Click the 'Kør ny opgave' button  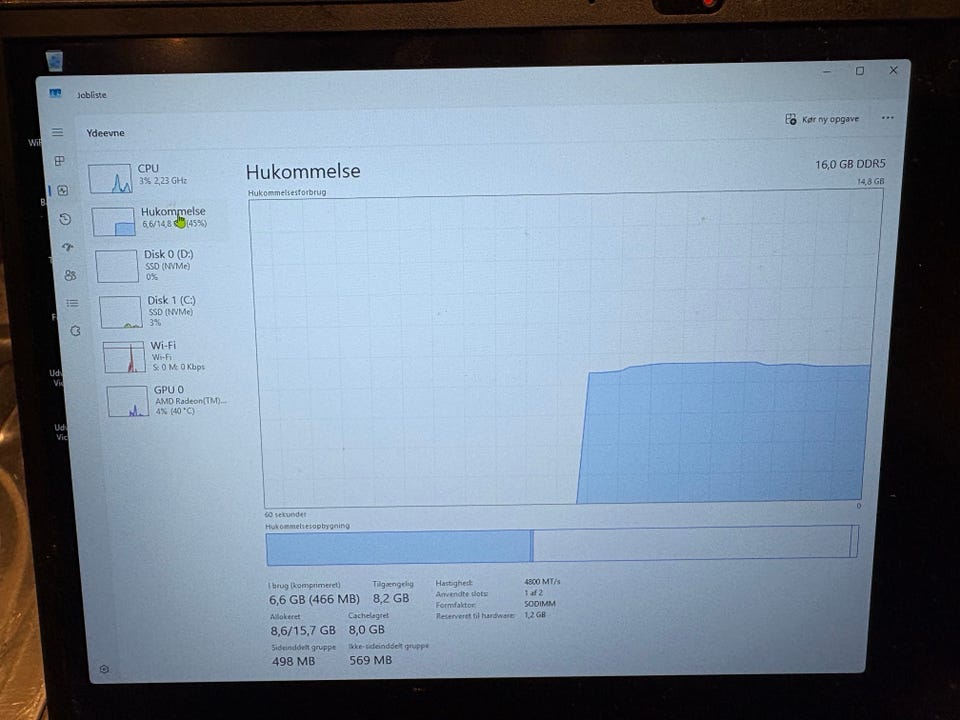coord(822,119)
